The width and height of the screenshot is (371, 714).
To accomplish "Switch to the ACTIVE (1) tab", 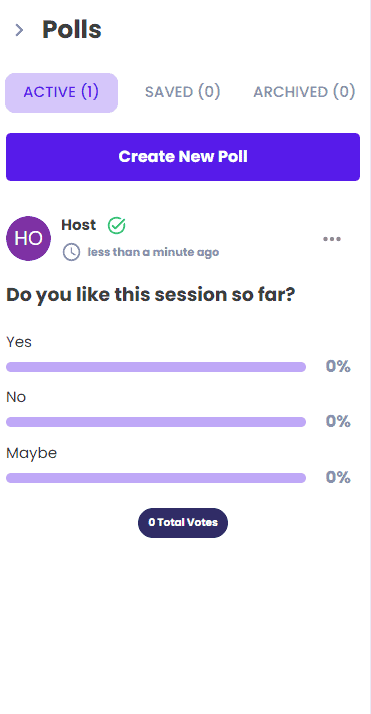I will pyautogui.click(x=61, y=92).
